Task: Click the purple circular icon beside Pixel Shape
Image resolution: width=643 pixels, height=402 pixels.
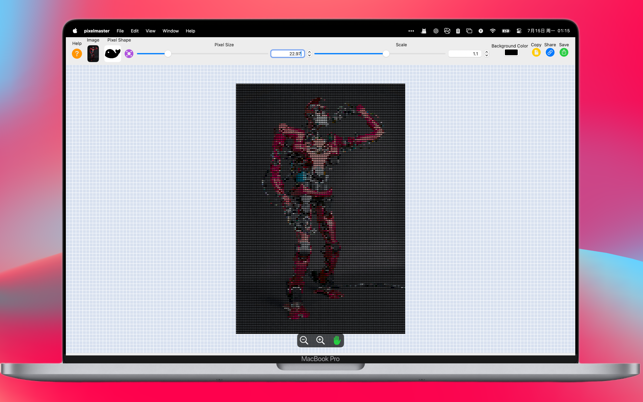Action: click(129, 53)
